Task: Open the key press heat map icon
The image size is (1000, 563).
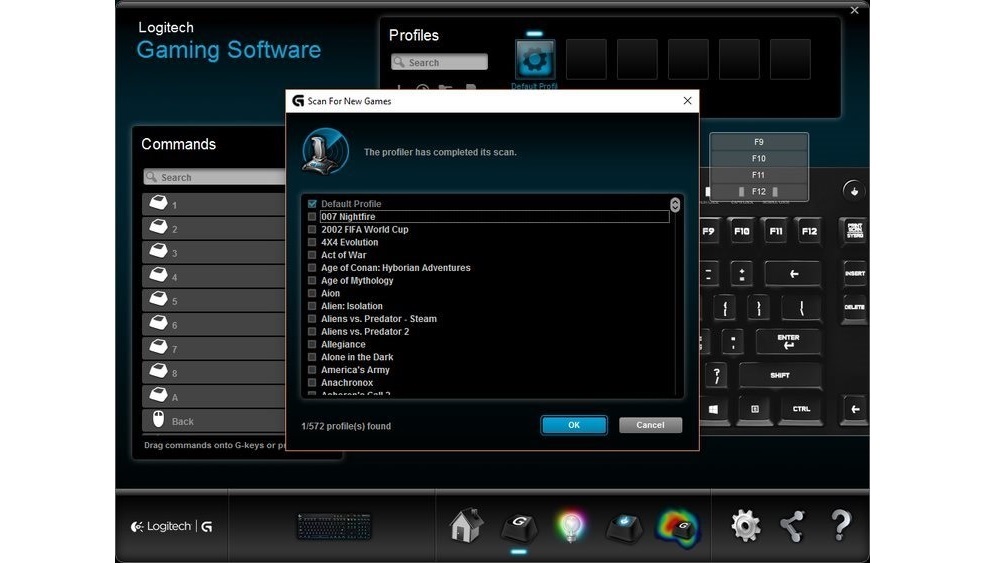Action: point(677,526)
